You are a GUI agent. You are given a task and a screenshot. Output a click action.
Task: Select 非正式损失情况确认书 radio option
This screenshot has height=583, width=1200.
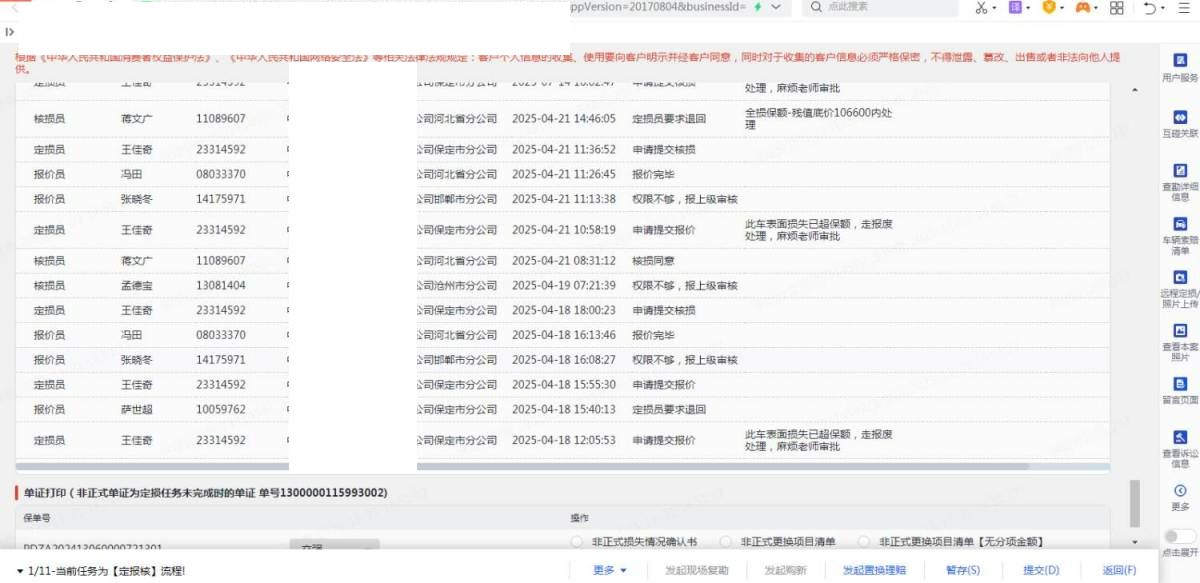coord(576,542)
